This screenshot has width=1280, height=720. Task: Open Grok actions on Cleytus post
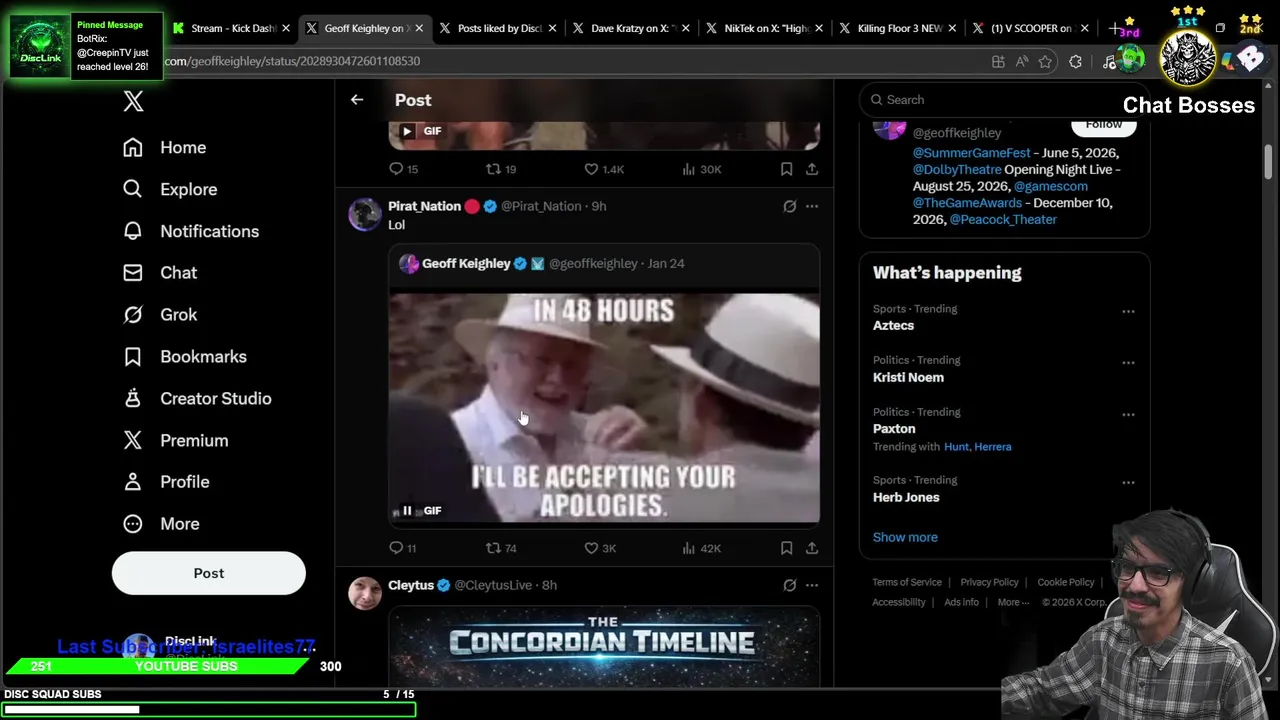click(790, 585)
